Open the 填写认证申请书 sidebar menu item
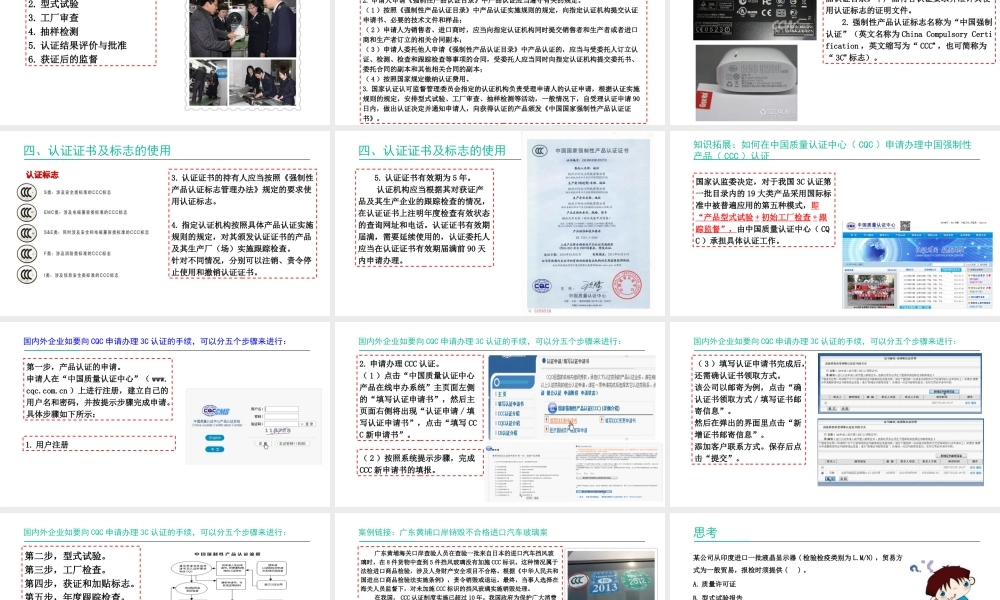 click(510, 404)
